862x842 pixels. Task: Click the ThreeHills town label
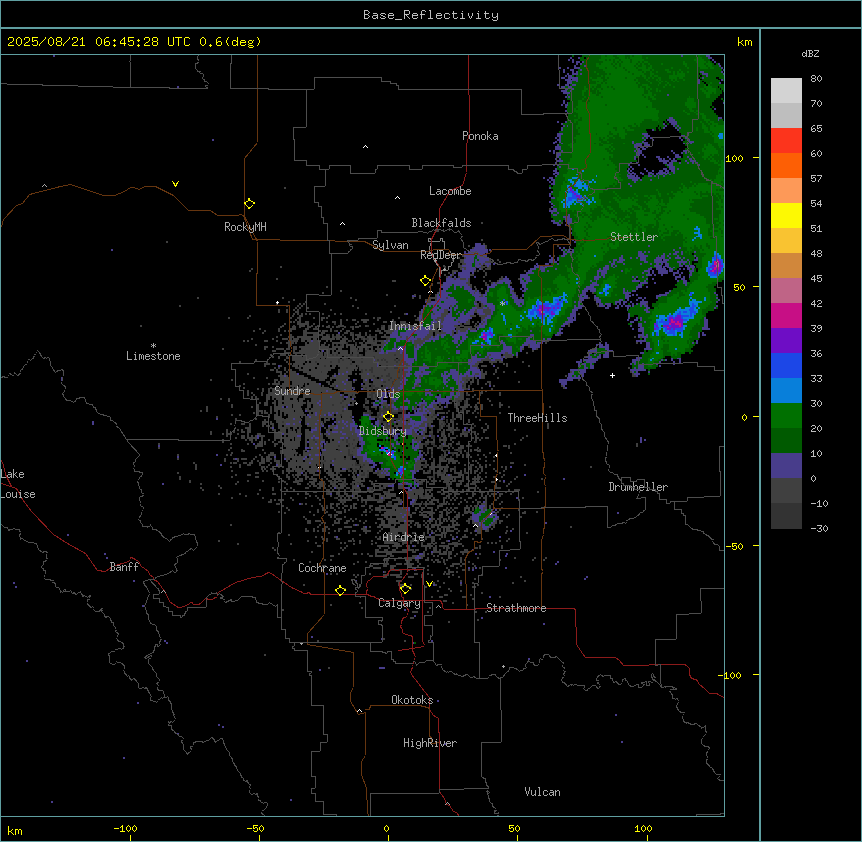point(537,418)
